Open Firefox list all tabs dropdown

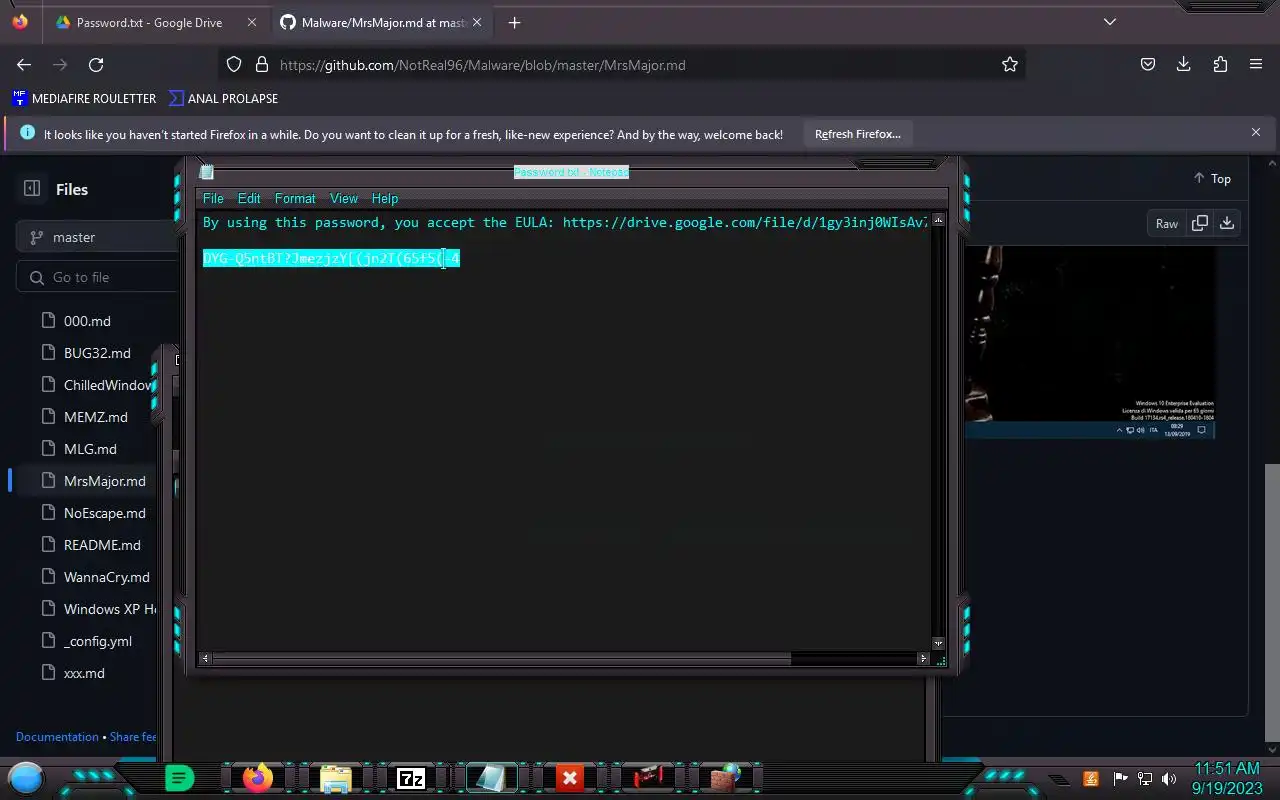click(x=1110, y=22)
